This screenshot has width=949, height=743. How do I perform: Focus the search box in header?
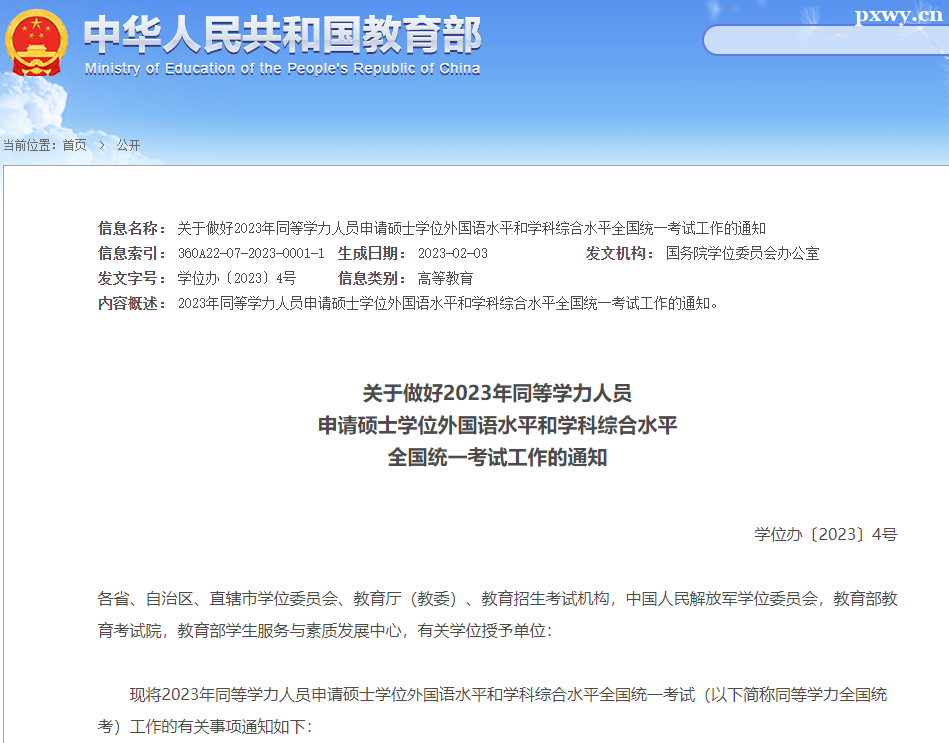[x=826, y=41]
